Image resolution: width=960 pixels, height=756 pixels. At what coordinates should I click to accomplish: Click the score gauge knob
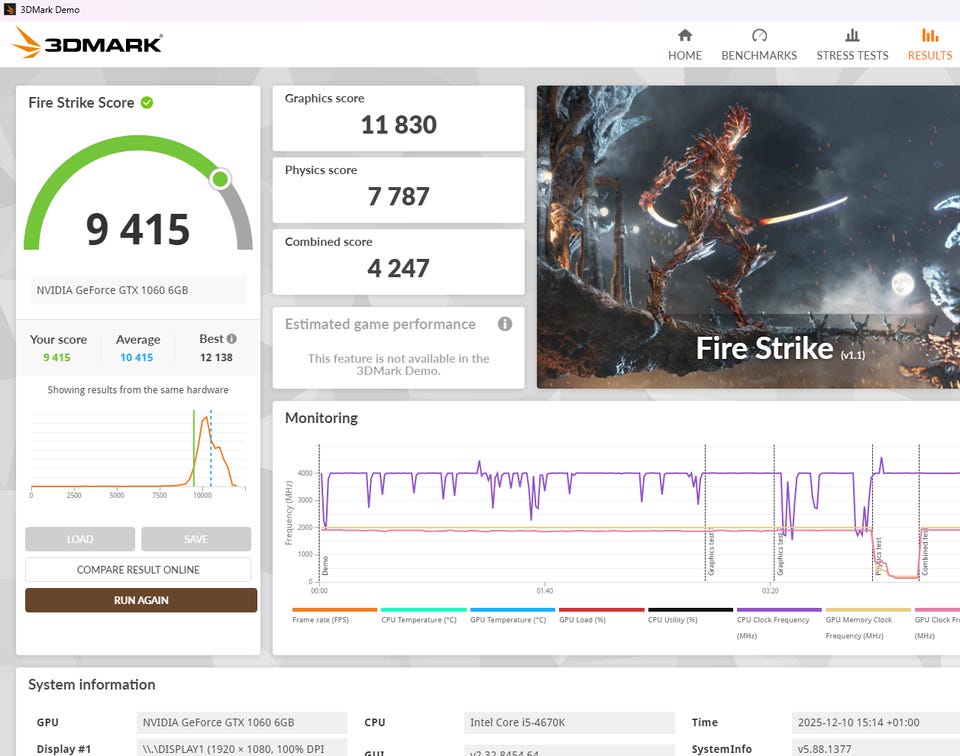click(220, 179)
